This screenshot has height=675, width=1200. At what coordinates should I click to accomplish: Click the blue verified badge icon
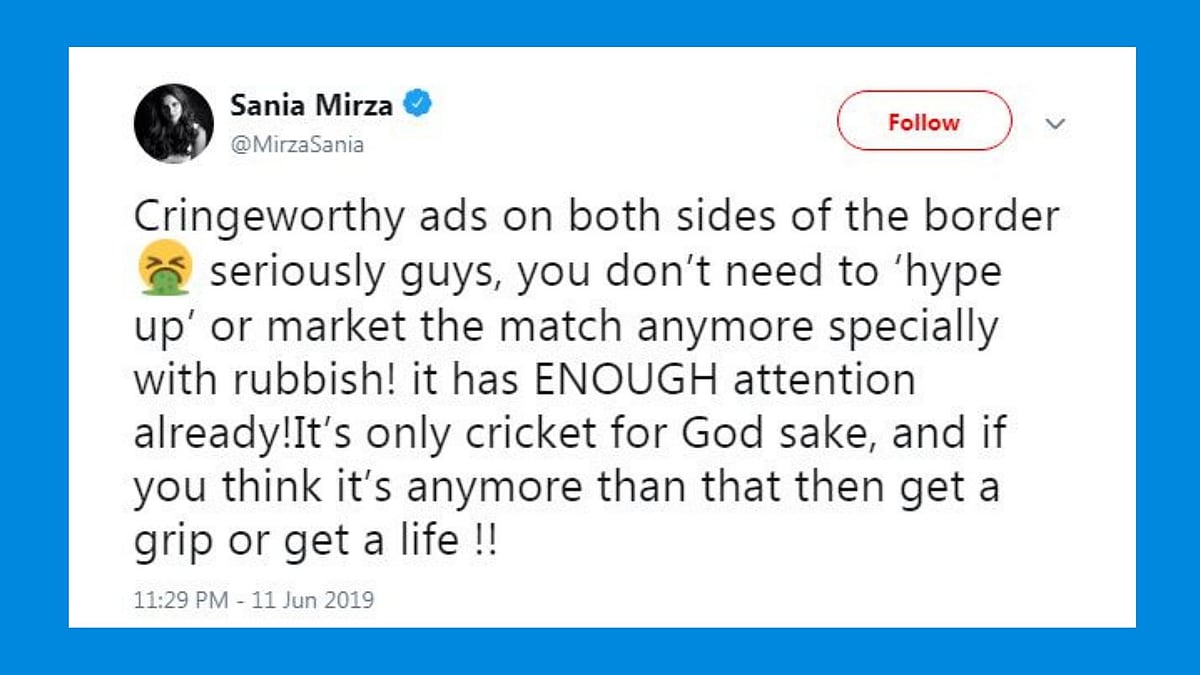coord(418,103)
